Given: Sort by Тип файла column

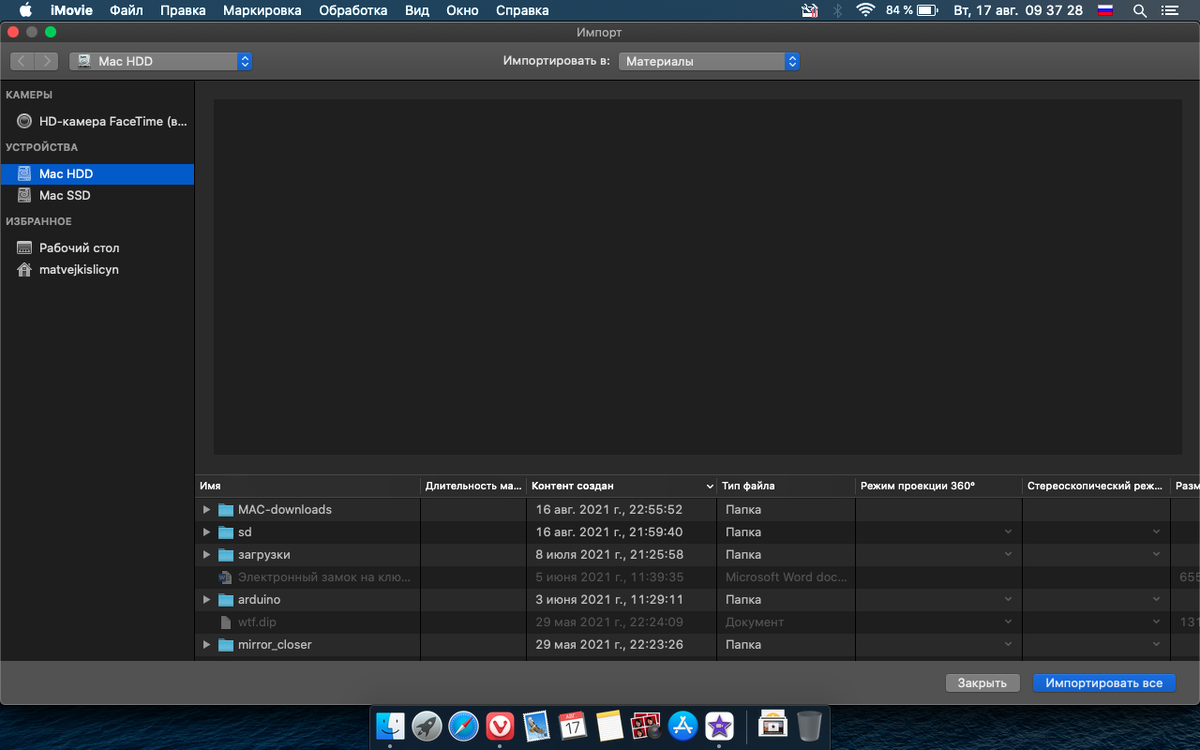Looking at the screenshot, I should [x=786, y=486].
